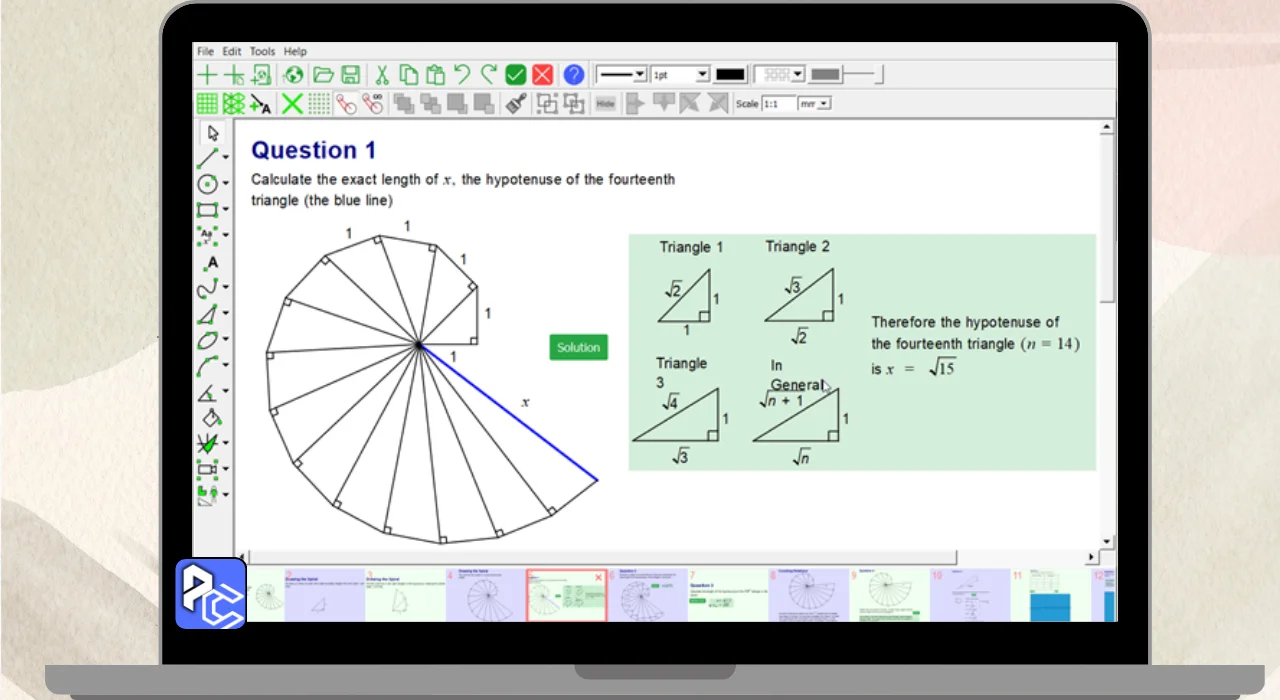
Task: Expand the ellipse tool options arrow
Action: 225,341
